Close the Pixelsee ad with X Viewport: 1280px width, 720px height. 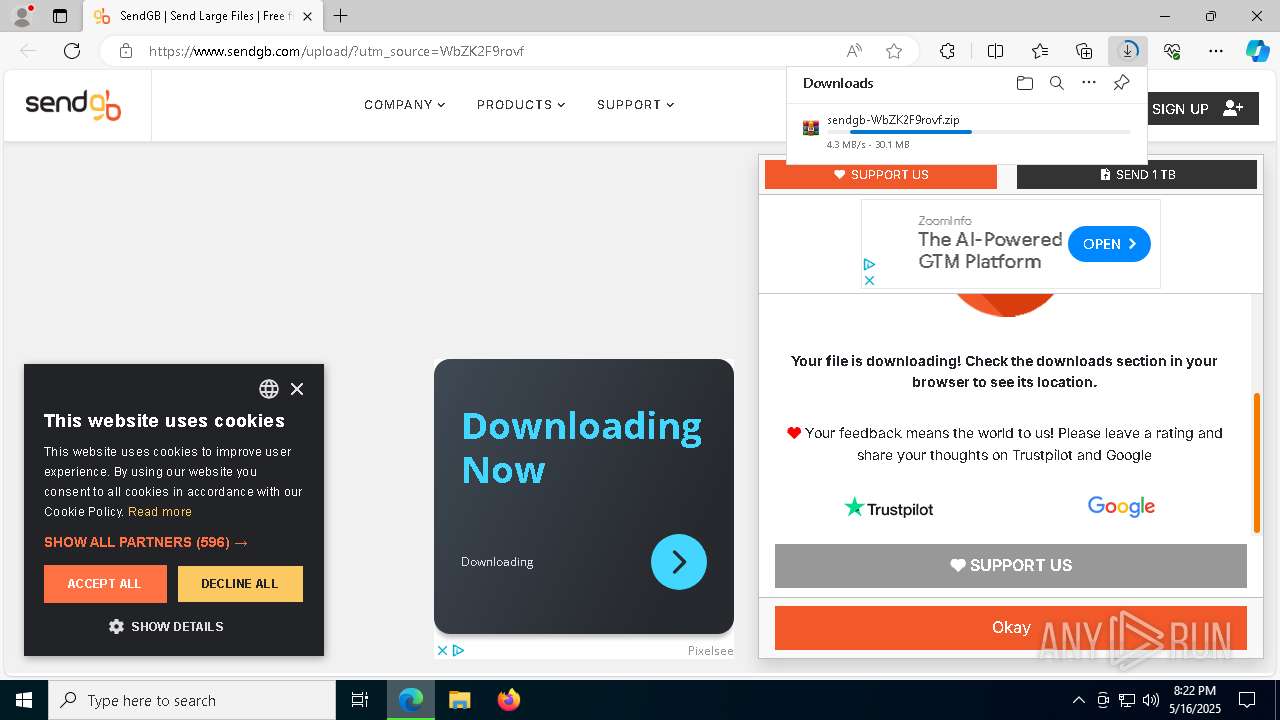coord(442,650)
